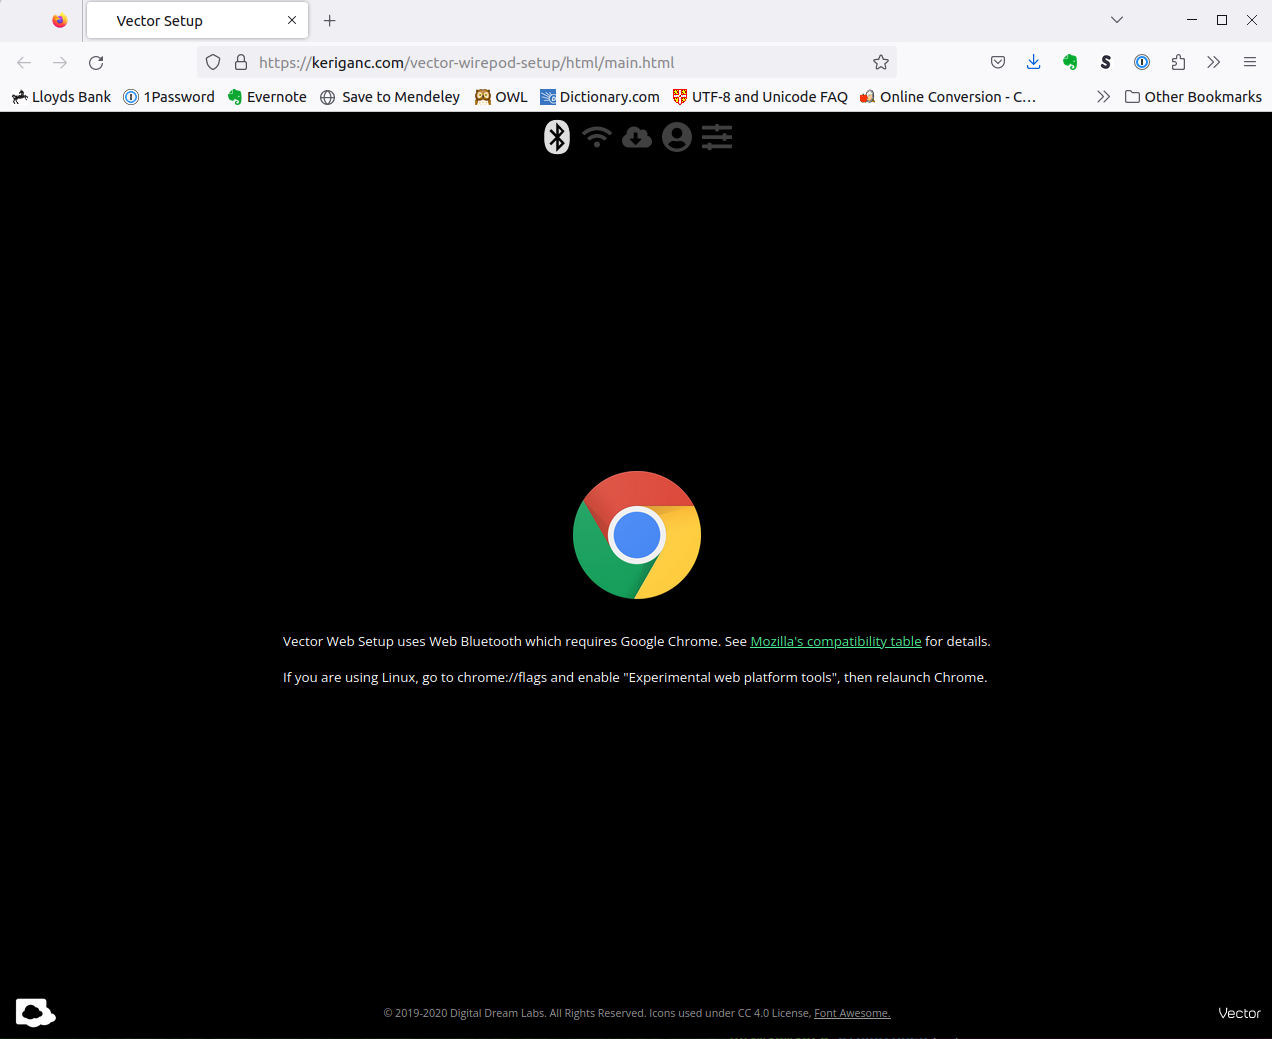Click the Wi-Fi setup step icon

coord(597,137)
